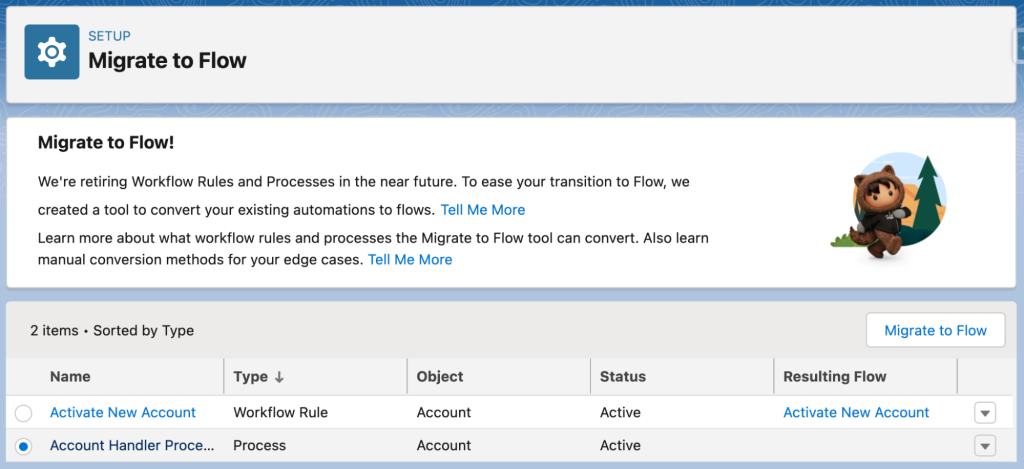Screen dimensions: 1024x469
Task: Select the Activate New Account radio button
Action: coord(24,413)
